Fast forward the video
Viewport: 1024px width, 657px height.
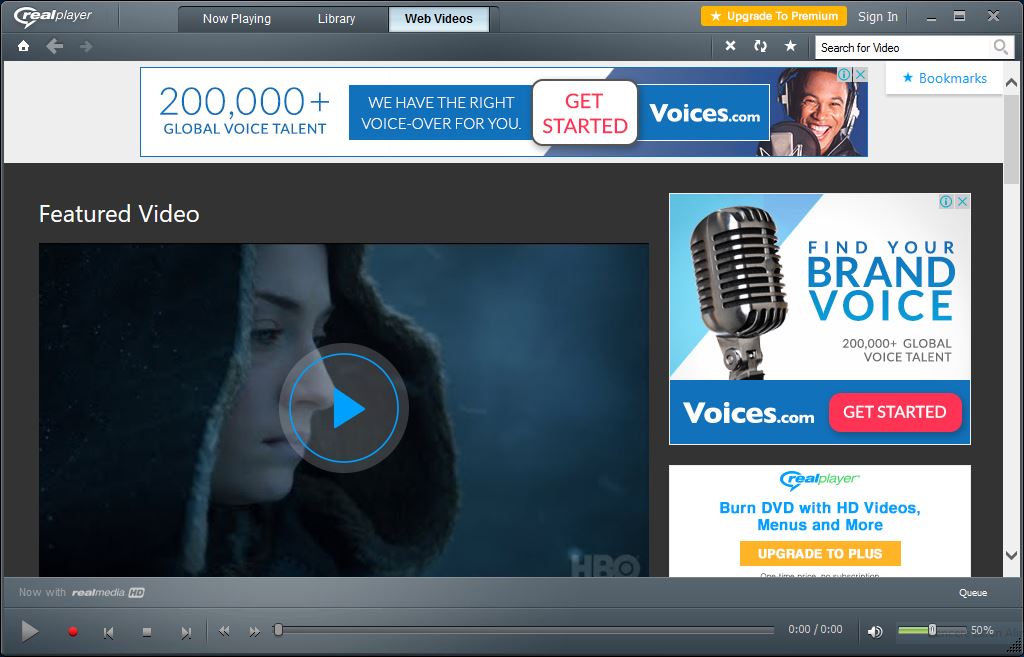click(255, 632)
